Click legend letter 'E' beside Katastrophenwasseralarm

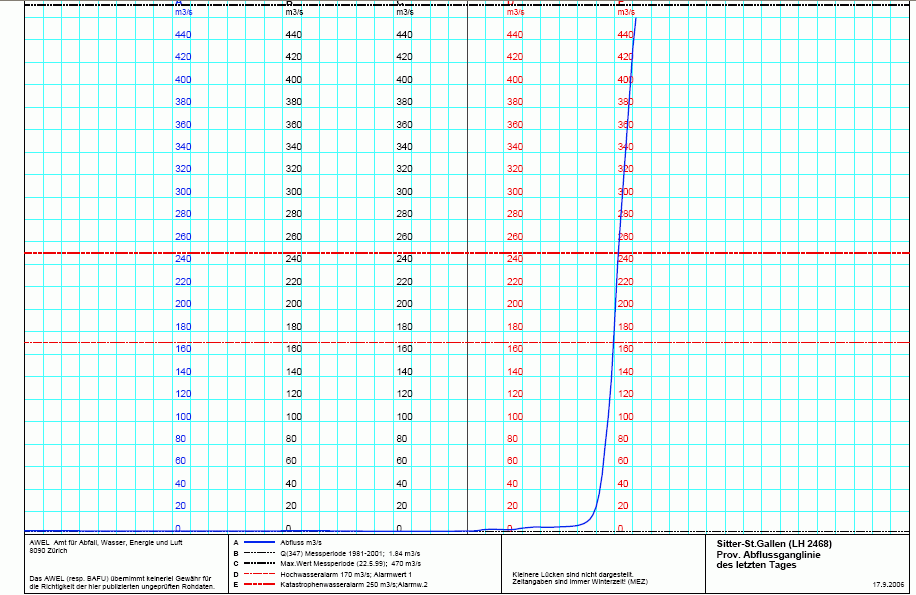point(236,584)
